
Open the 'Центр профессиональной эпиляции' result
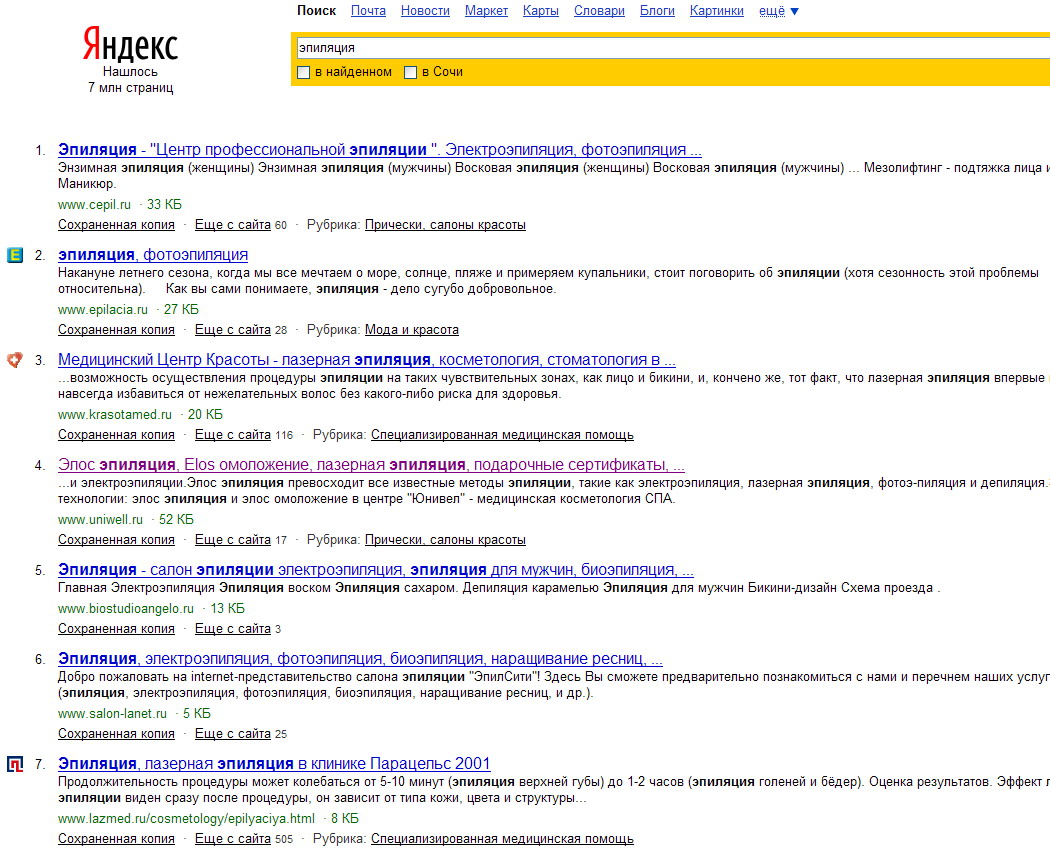[x=380, y=150]
